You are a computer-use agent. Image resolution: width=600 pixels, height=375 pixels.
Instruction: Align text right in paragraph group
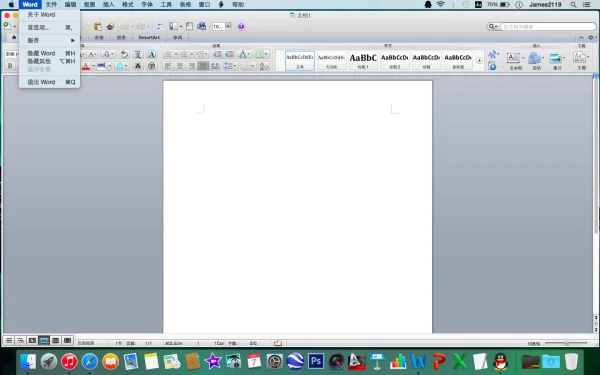pyautogui.click(x=191, y=66)
